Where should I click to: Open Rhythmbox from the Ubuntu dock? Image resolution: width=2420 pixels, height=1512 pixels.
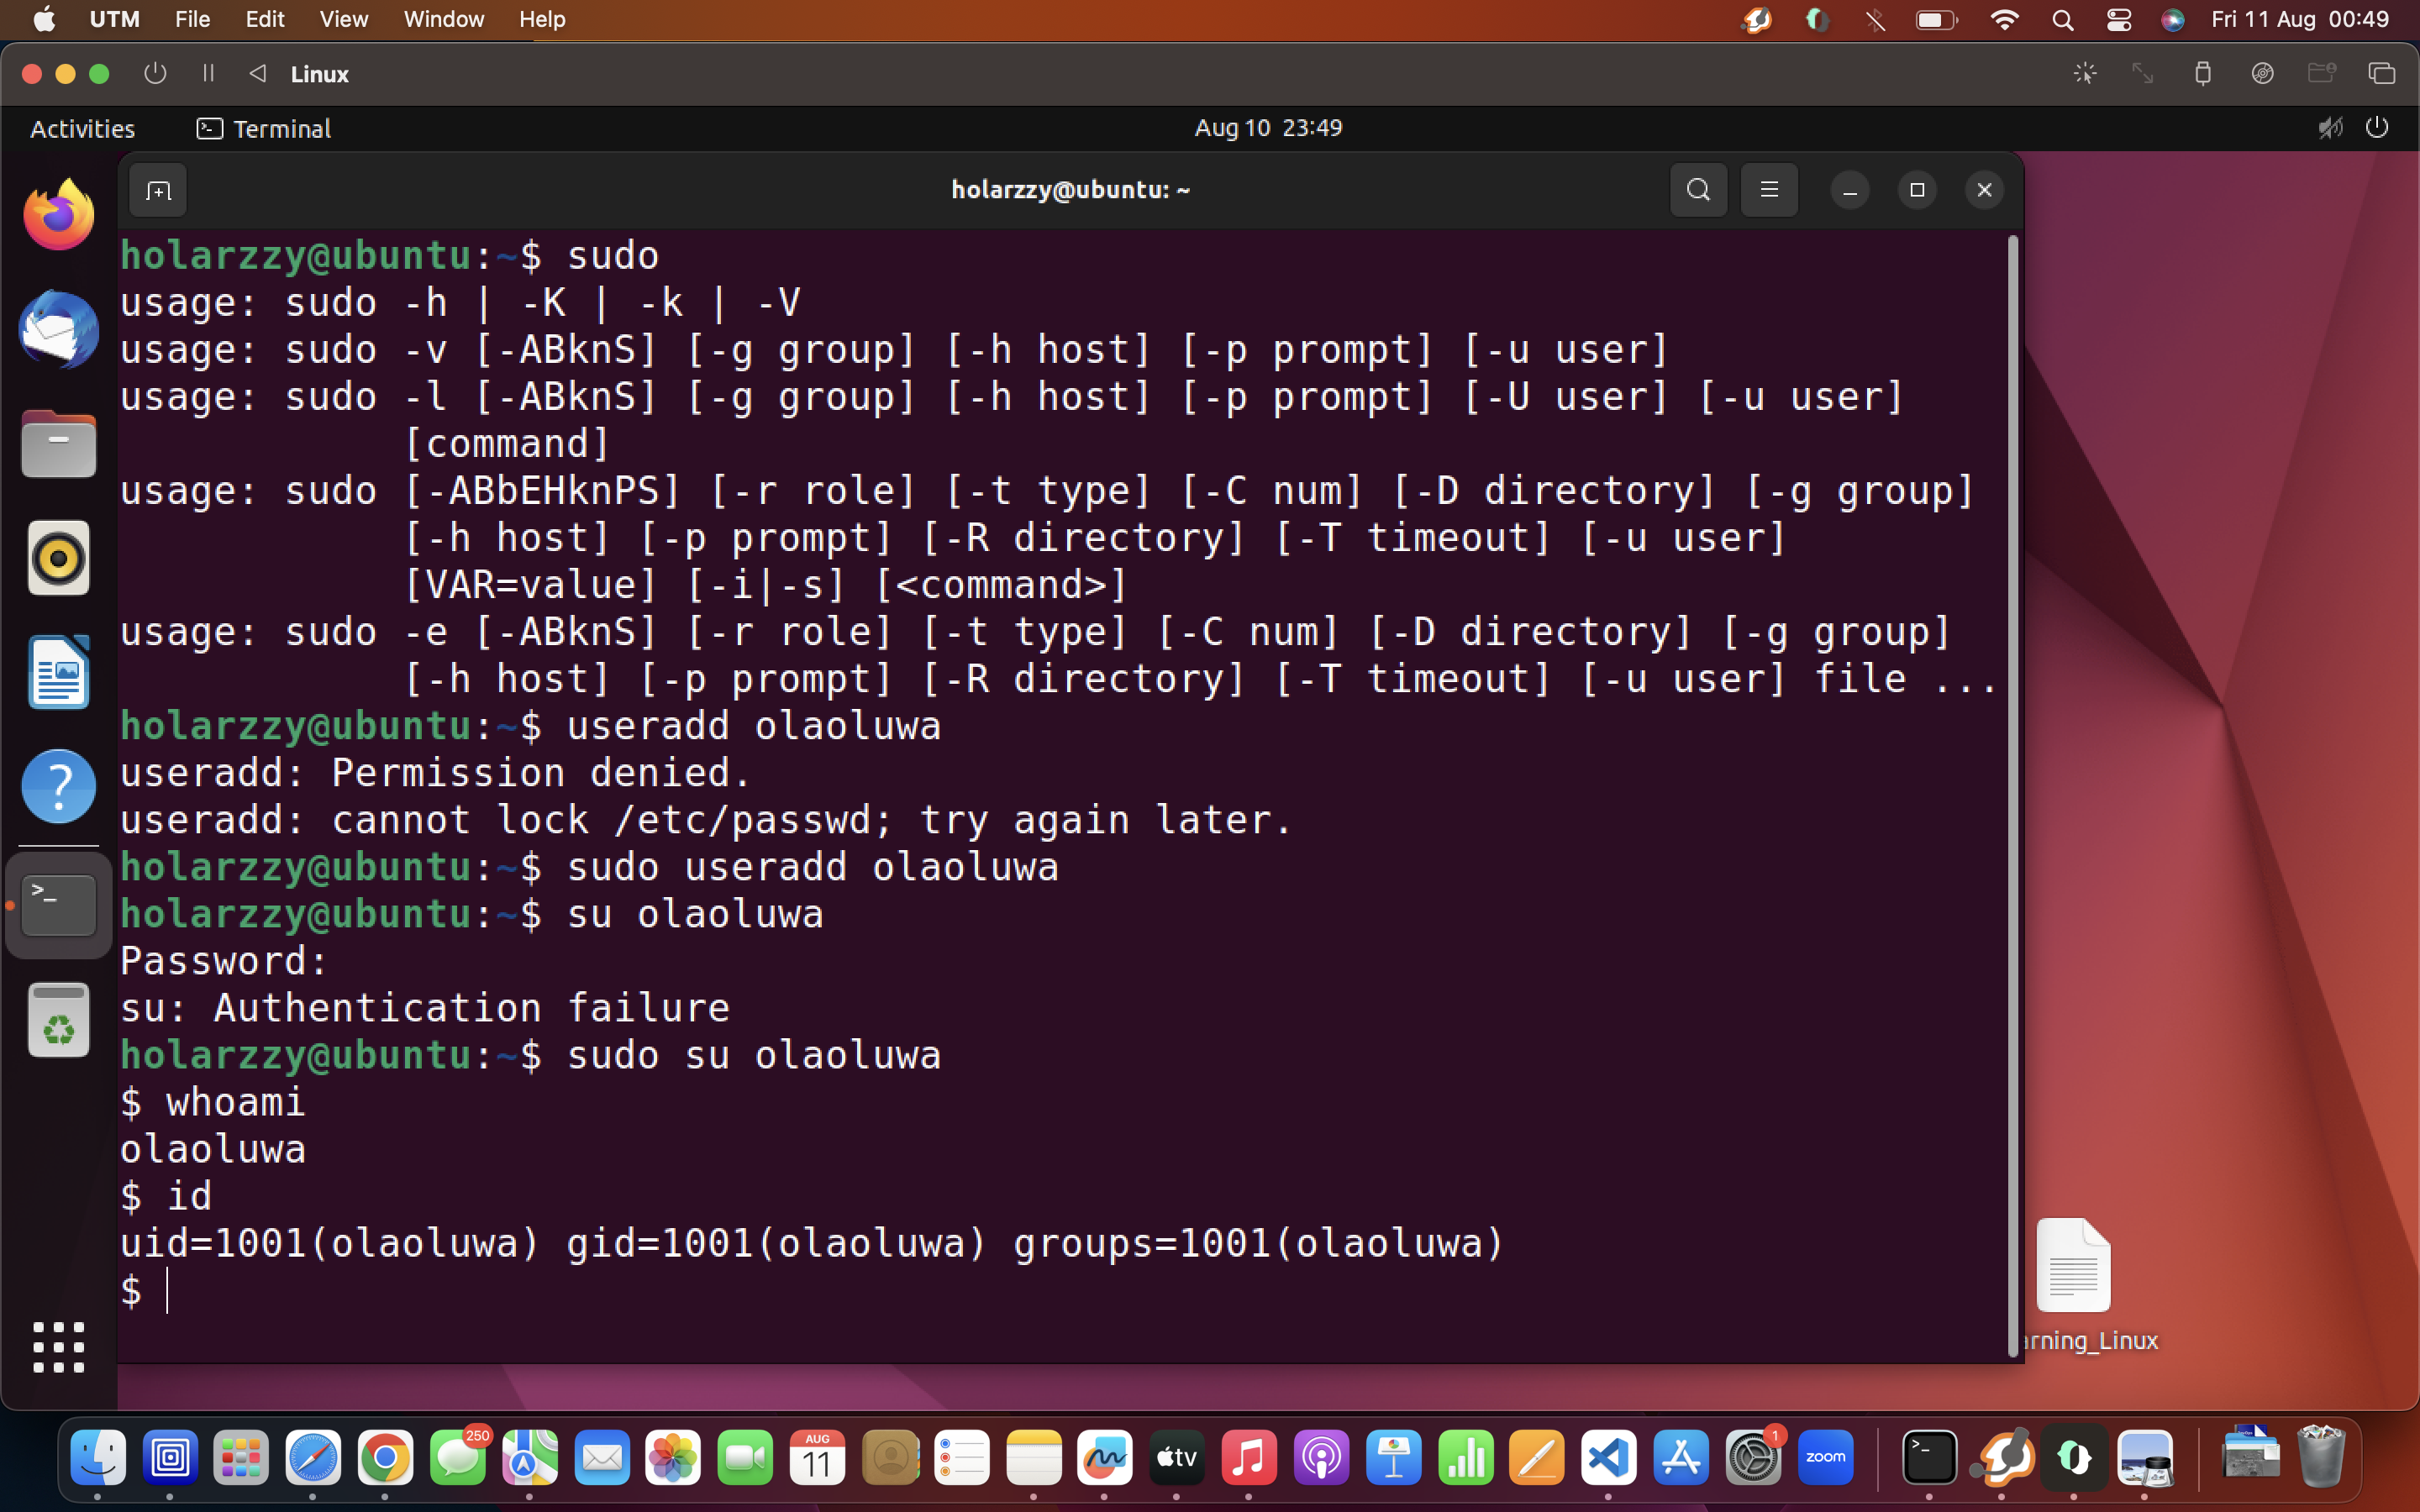coord(58,558)
